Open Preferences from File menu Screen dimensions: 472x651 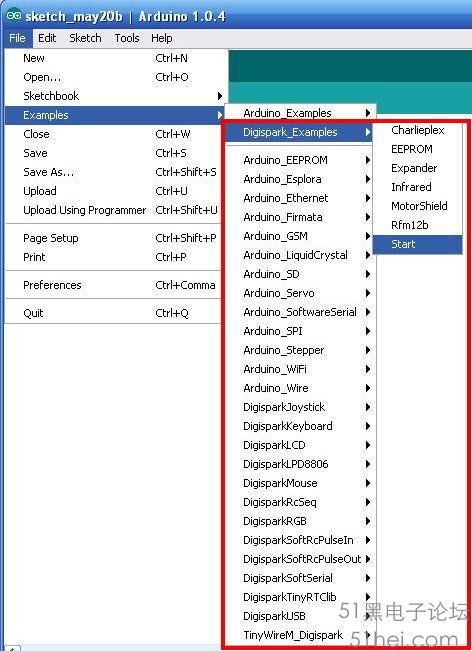pyautogui.click(x=114, y=285)
